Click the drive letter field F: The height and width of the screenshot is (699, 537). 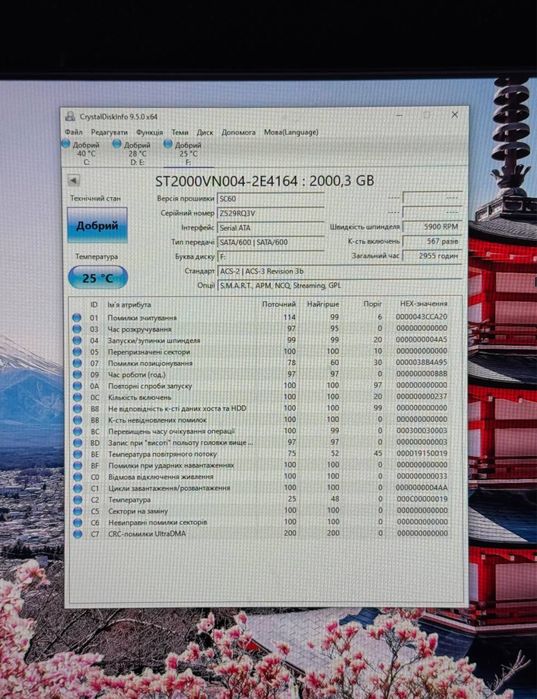click(271, 257)
